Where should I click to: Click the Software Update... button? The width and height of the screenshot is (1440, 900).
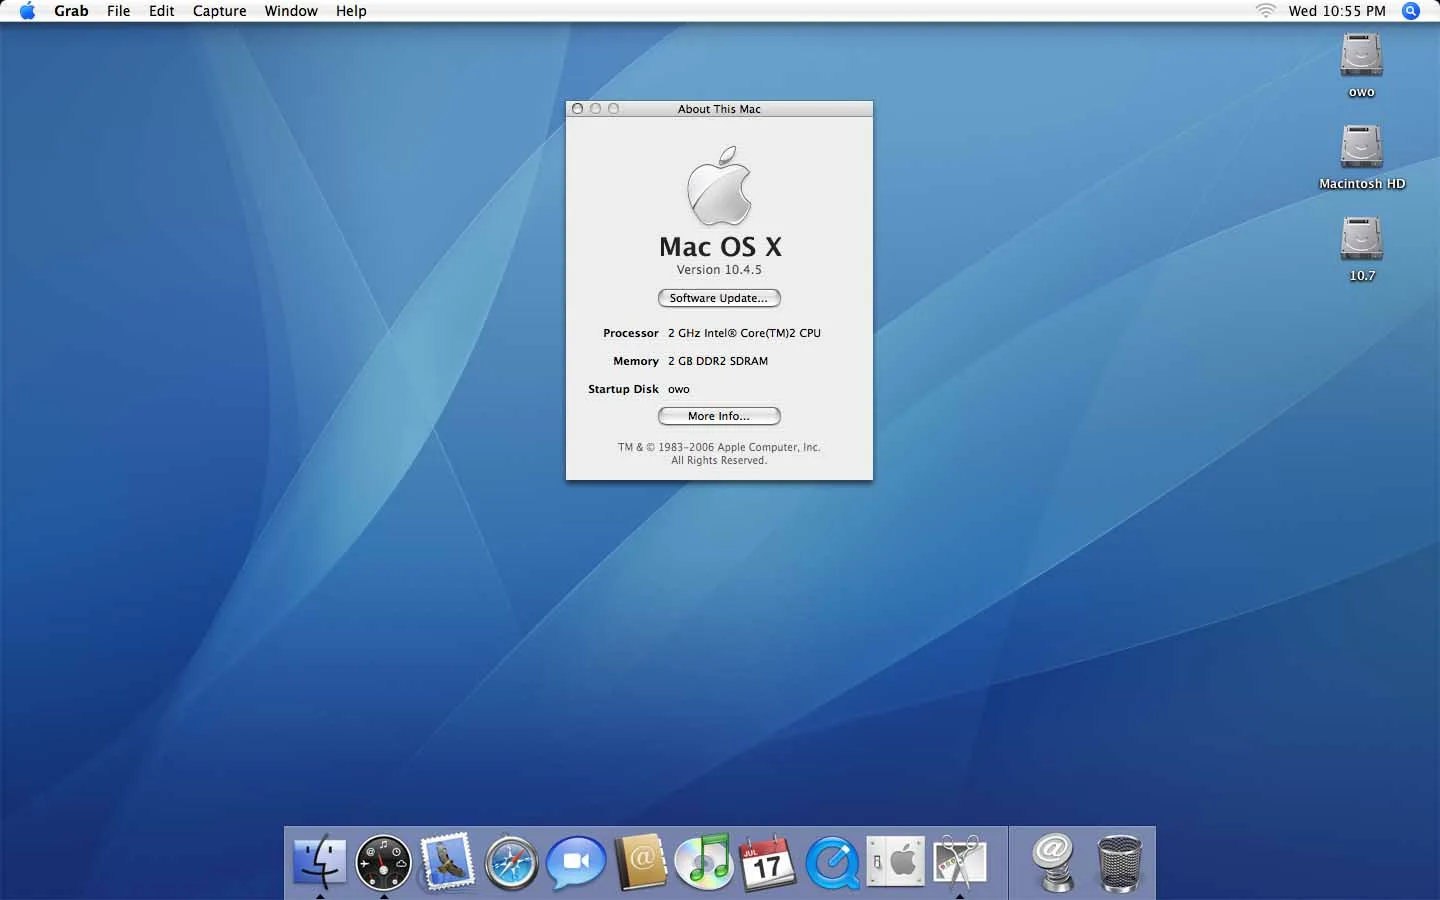[719, 298]
